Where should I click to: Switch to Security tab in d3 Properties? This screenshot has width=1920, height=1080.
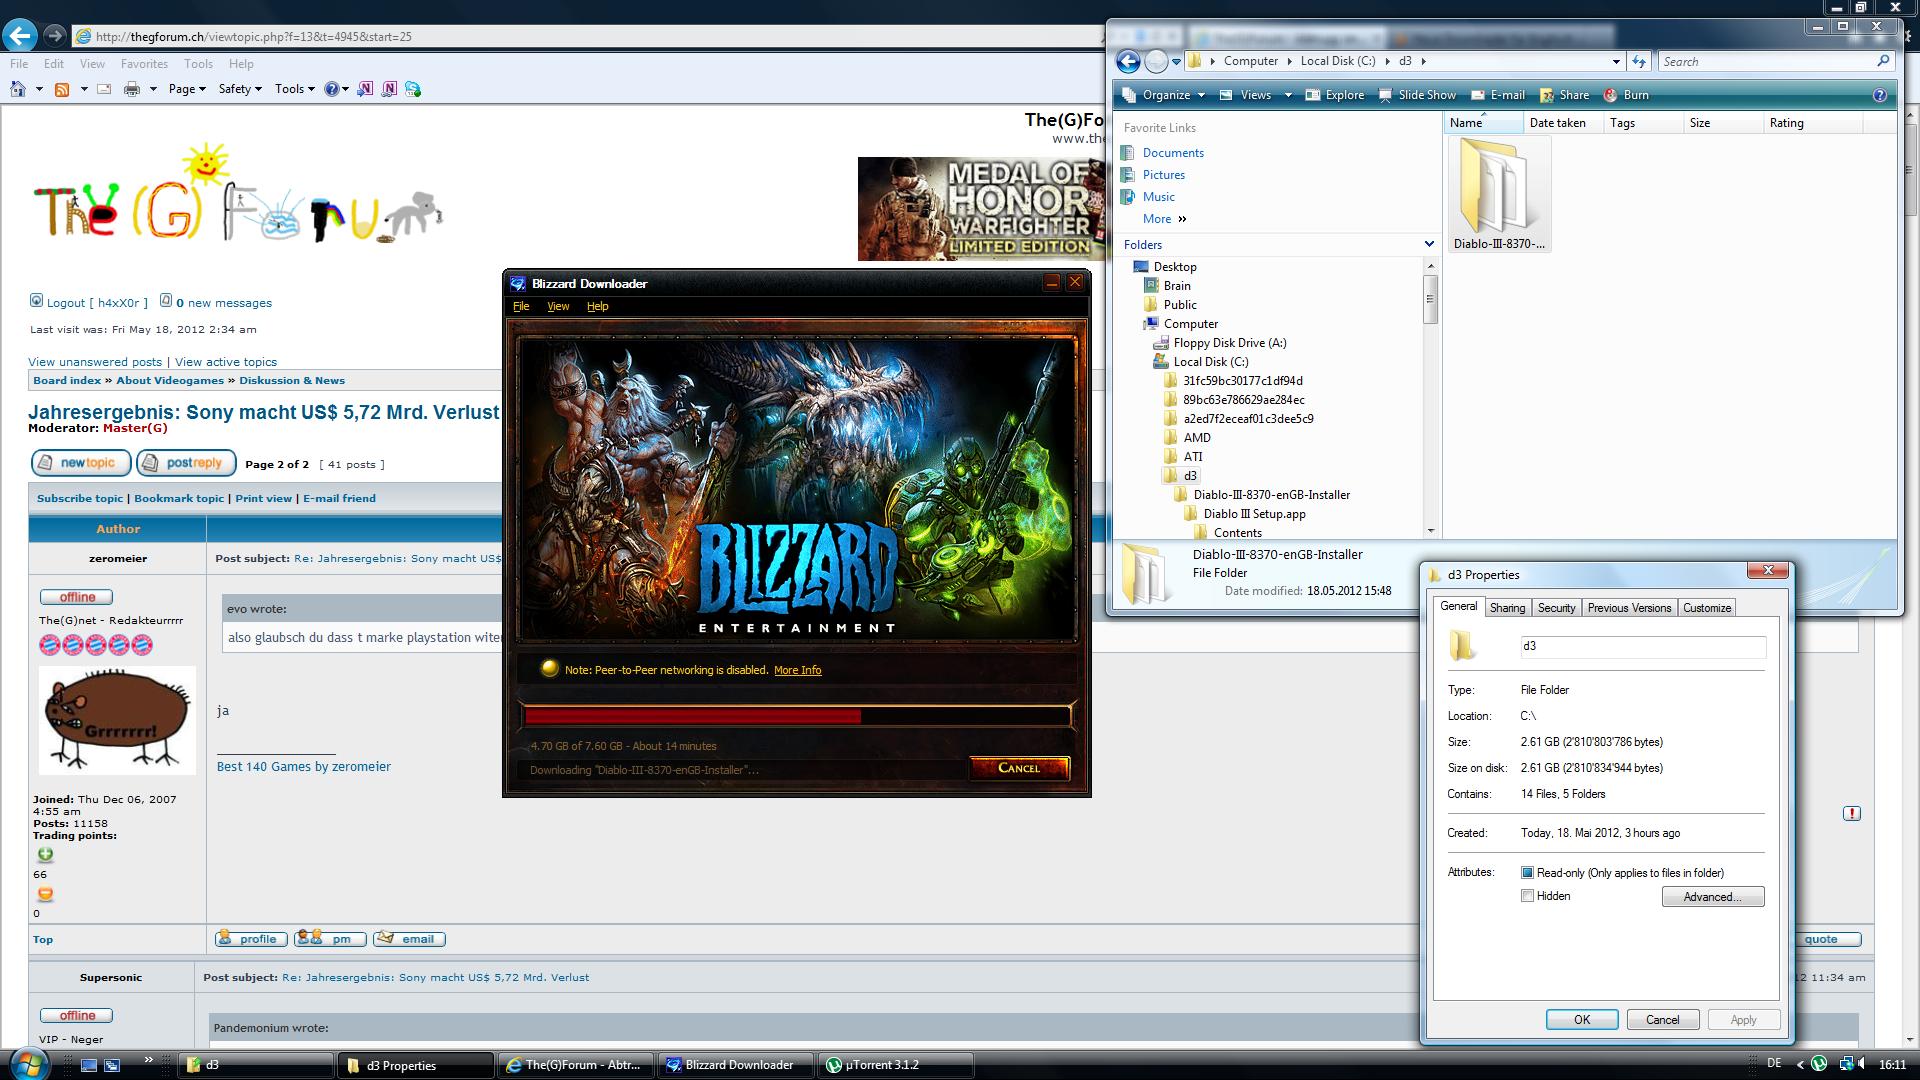coord(1556,608)
